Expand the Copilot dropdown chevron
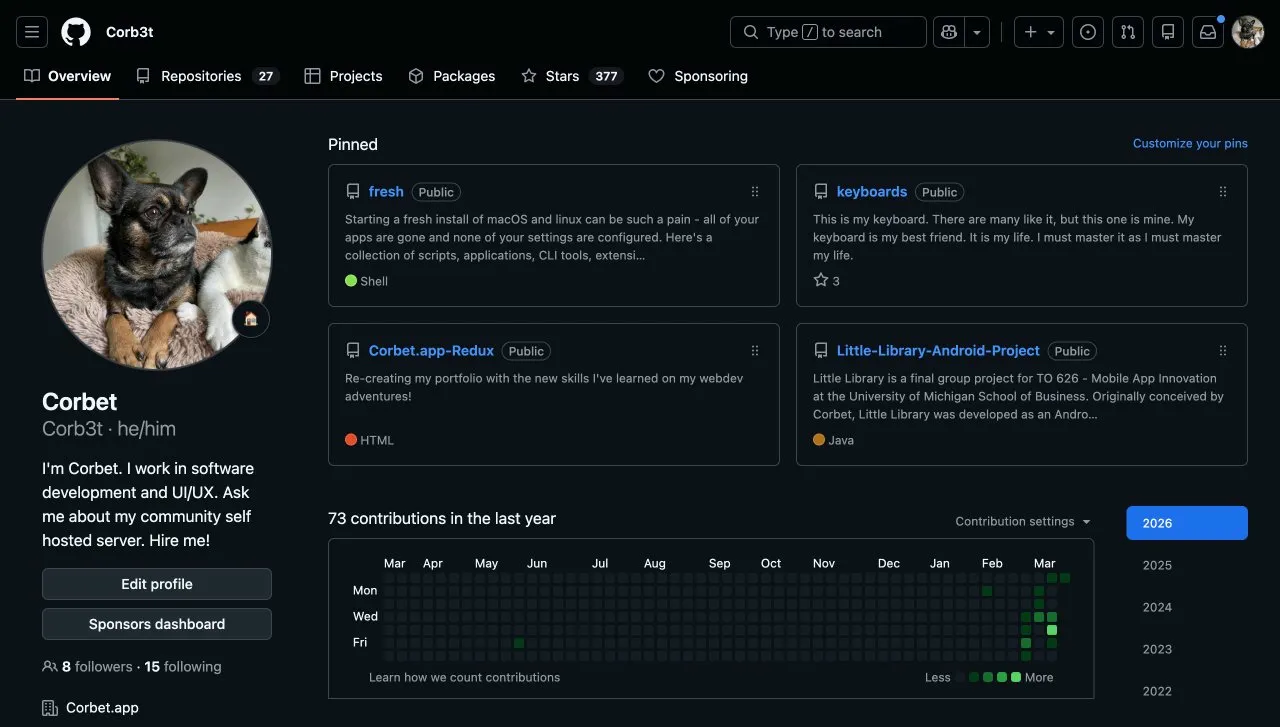The image size is (1280, 727). [977, 31]
